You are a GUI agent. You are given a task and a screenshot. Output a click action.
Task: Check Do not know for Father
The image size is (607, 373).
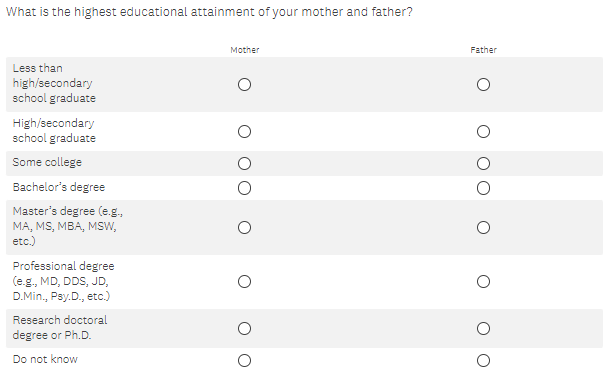[x=483, y=360]
